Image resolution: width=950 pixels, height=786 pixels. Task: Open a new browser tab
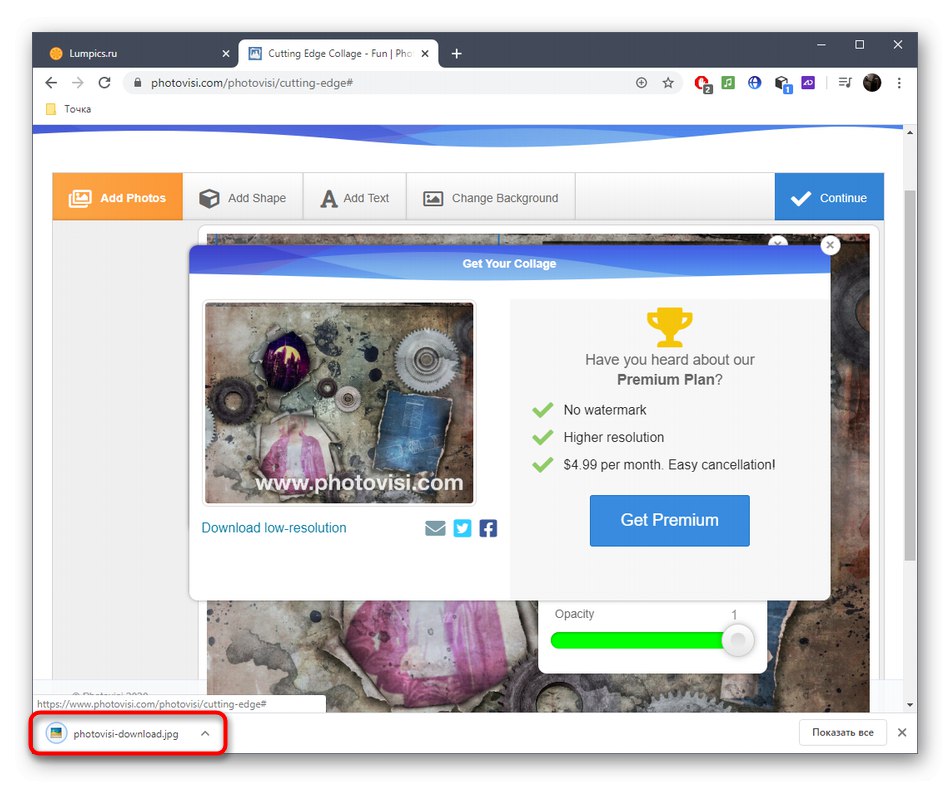(457, 53)
